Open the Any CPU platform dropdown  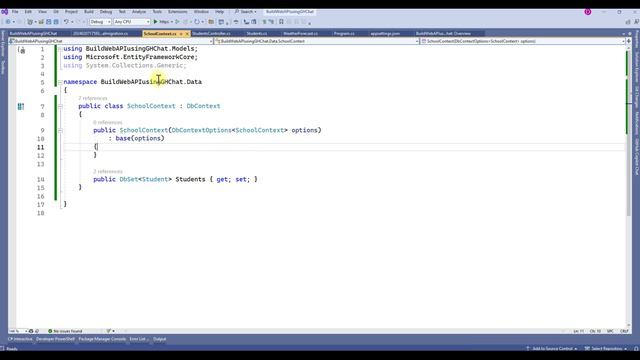pos(132,22)
